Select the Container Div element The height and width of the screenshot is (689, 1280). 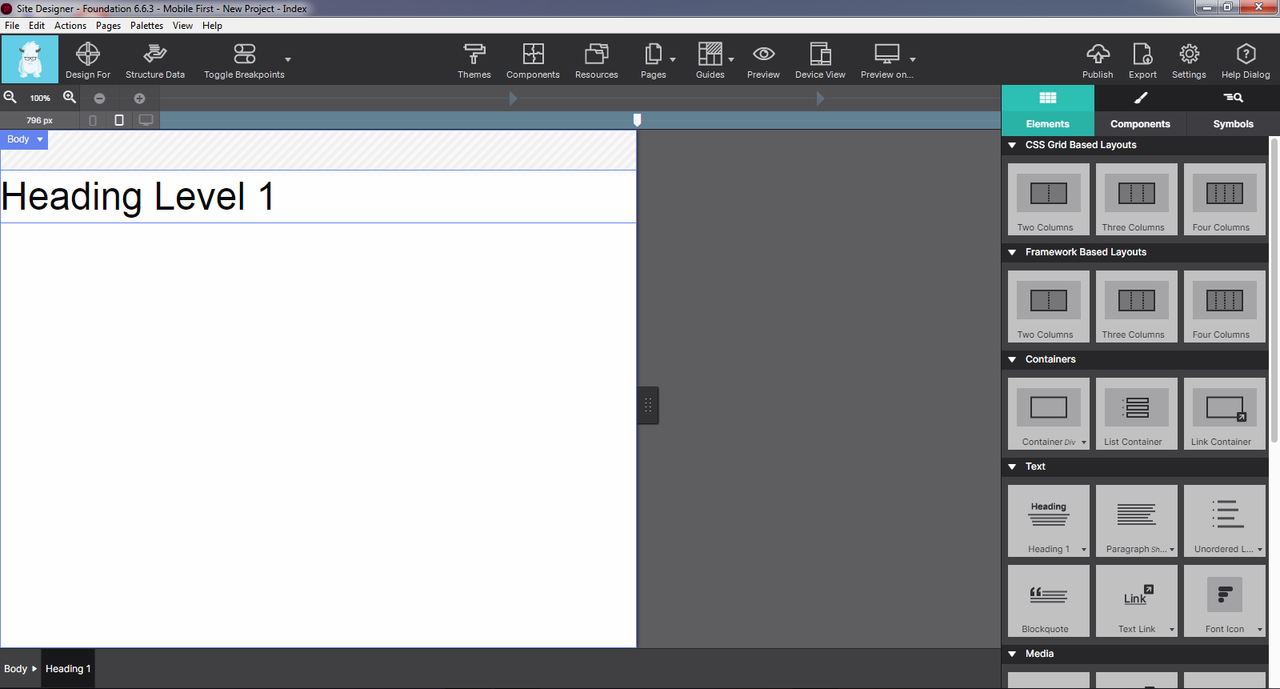(1049, 413)
